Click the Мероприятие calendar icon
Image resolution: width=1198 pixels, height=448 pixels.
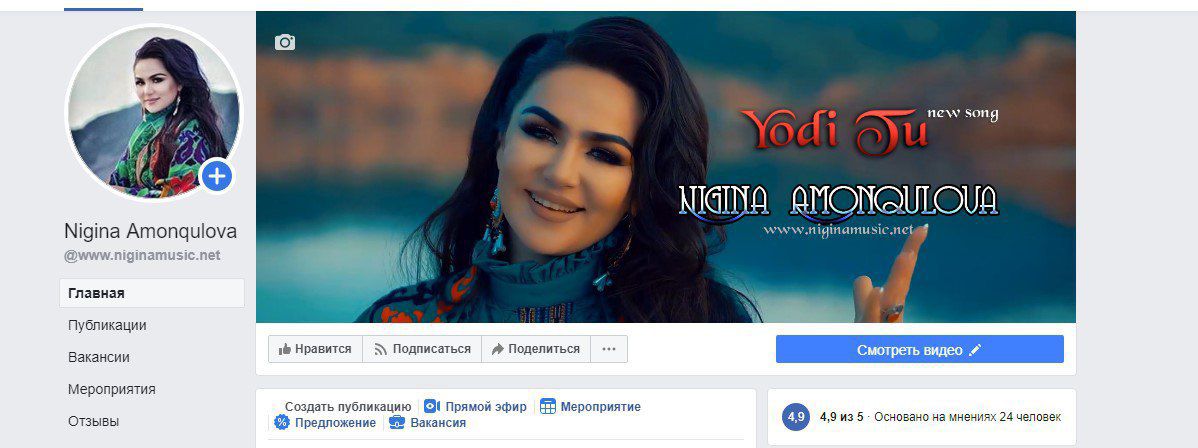coord(547,407)
